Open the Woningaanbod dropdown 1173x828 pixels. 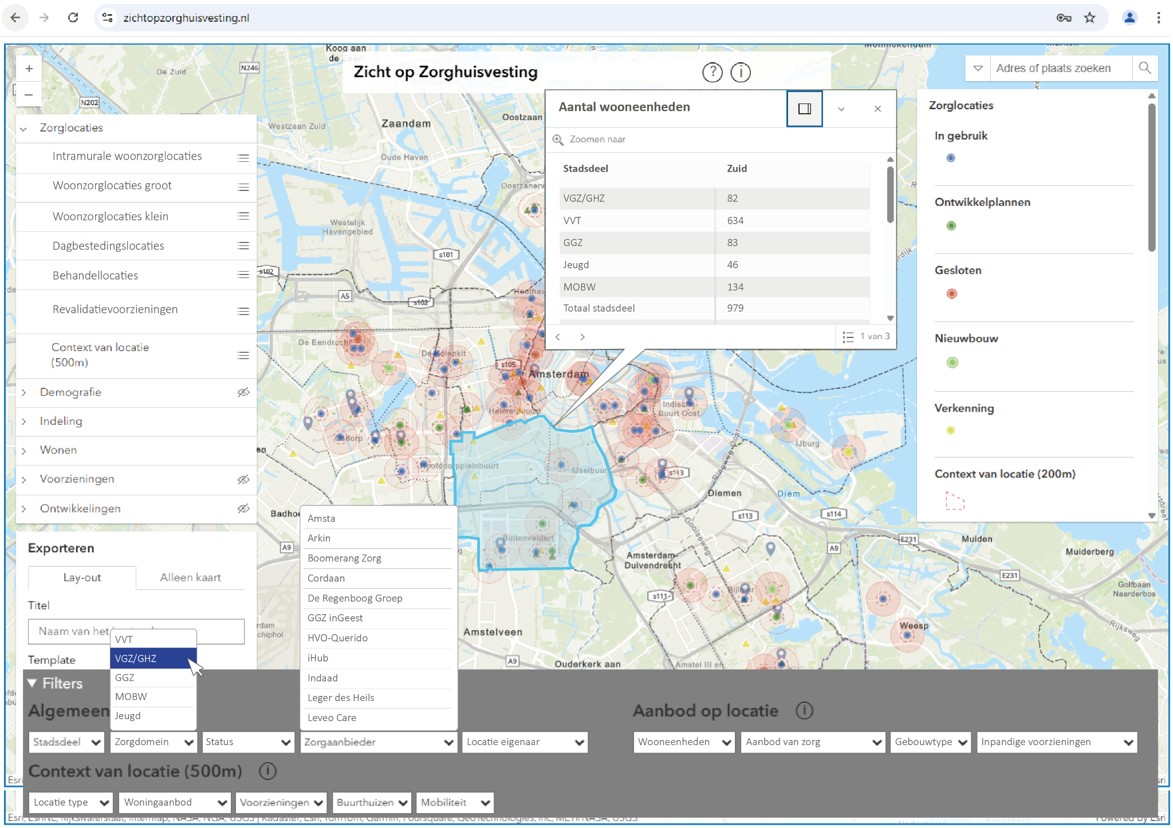(174, 803)
